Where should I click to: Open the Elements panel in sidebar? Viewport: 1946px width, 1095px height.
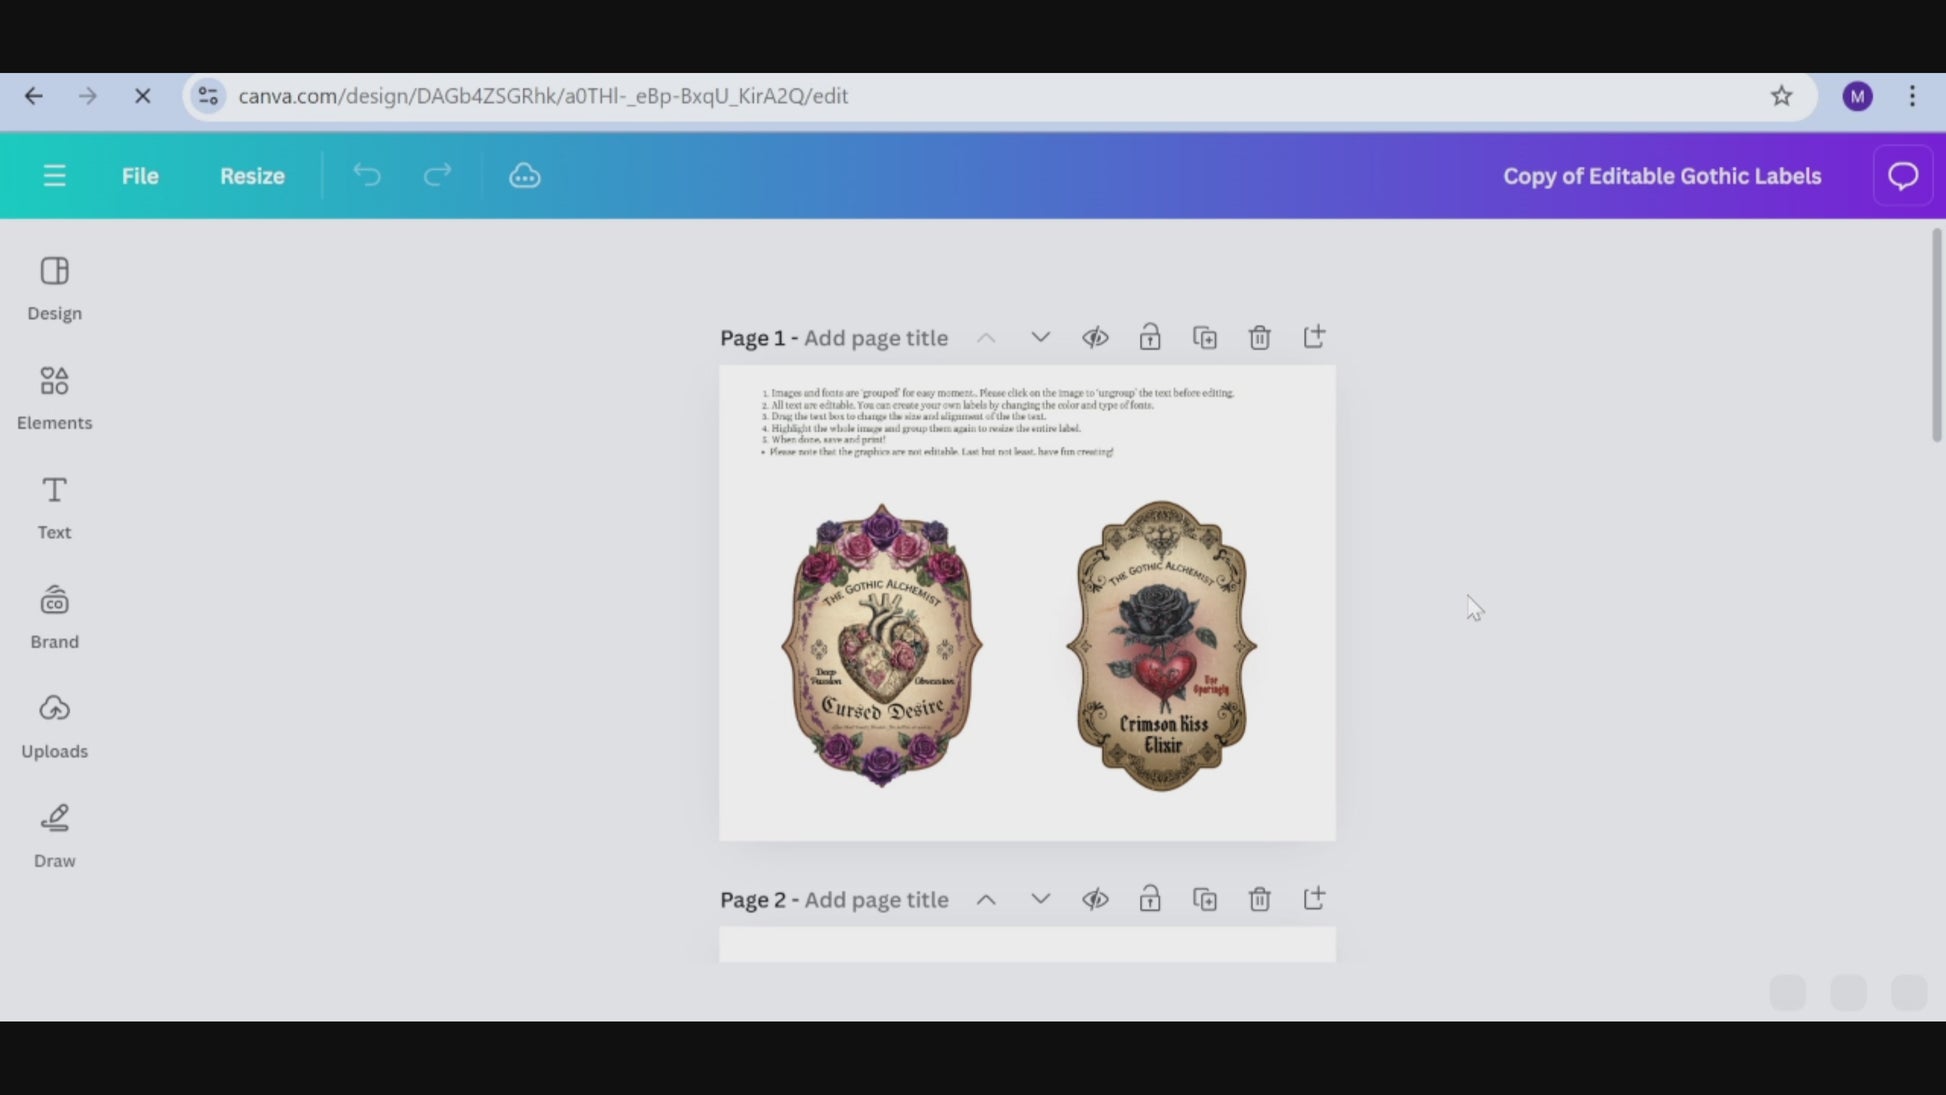click(x=54, y=397)
